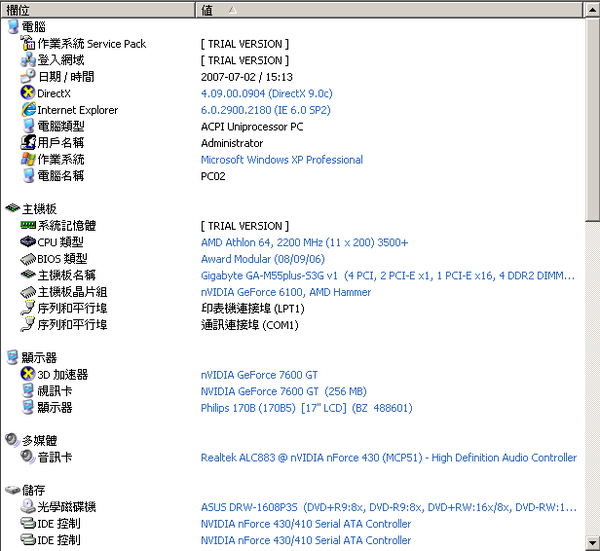
Task: Open the Microsoft Windows XP Professional link
Action: click(282, 160)
